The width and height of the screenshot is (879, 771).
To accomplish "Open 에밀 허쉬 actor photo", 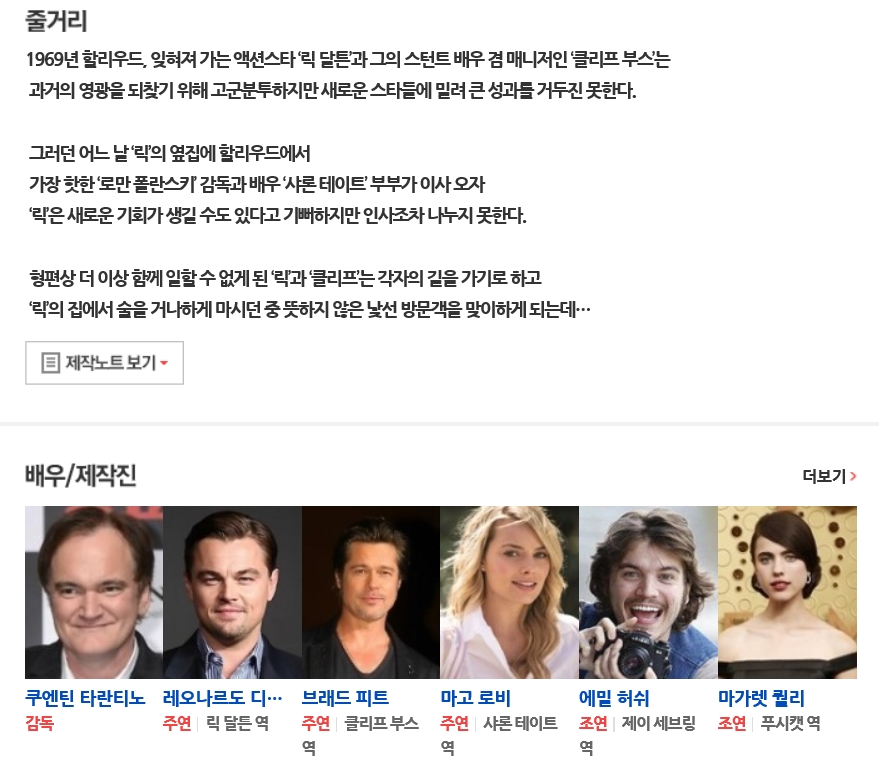I will 648,592.
